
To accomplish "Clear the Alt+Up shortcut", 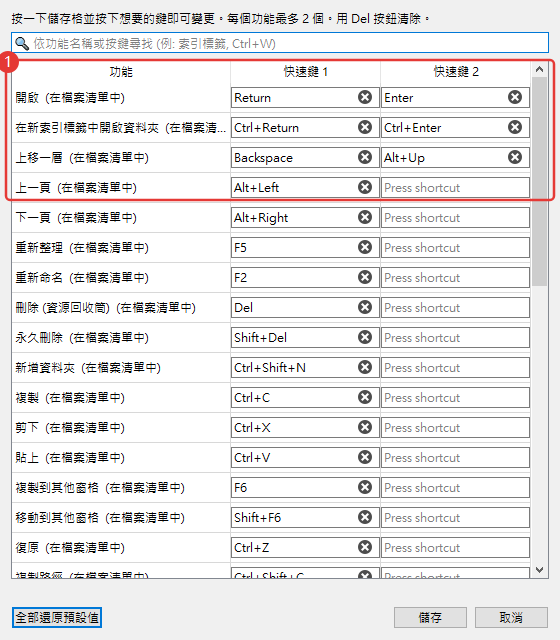I will point(515,157).
